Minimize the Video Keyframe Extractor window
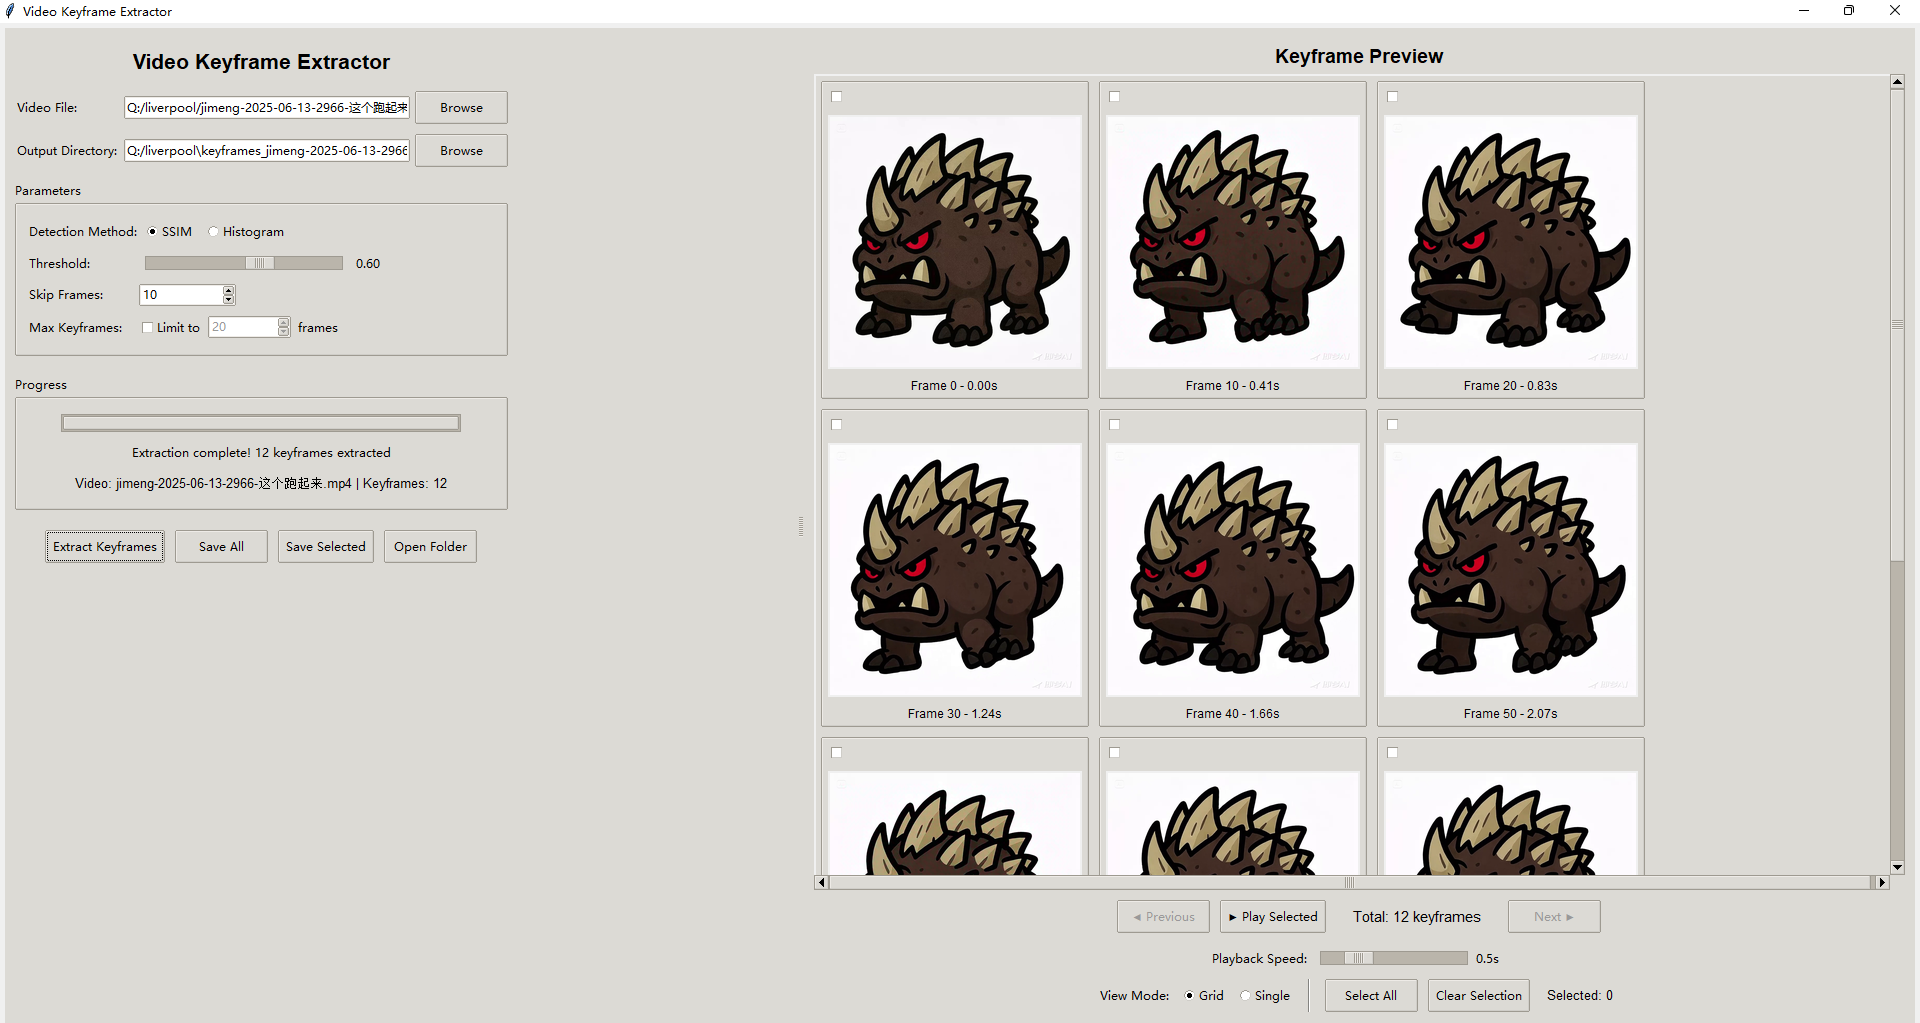 click(x=1804, y=11)
